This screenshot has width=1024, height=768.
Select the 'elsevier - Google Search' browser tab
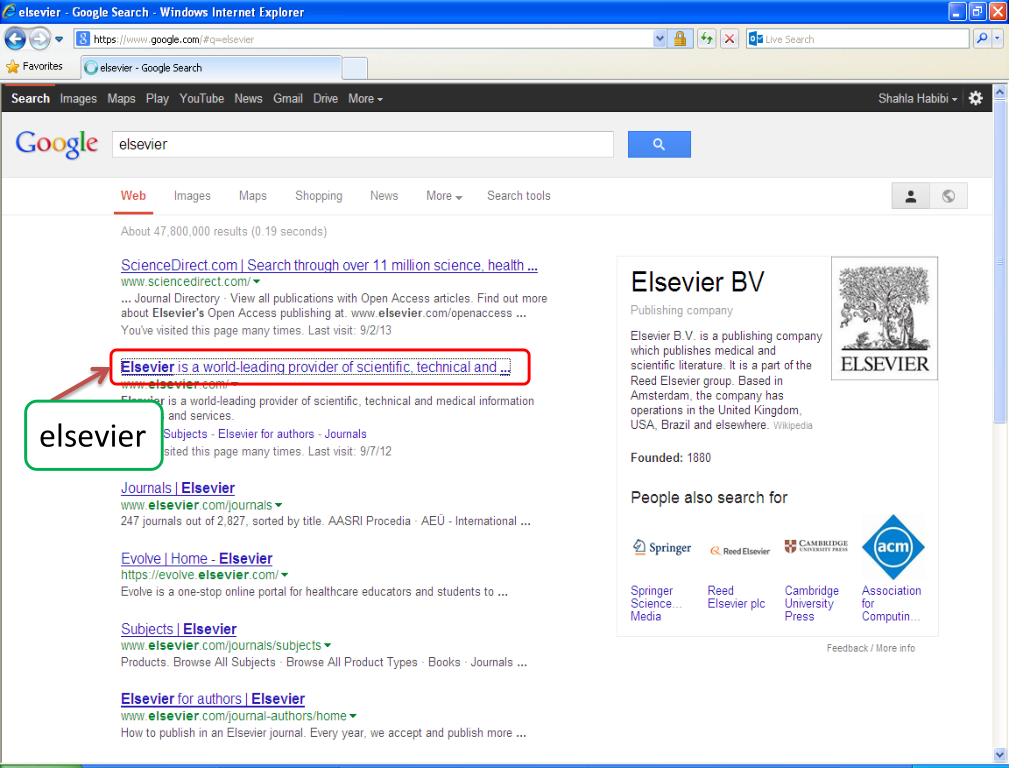click(x=212, y=67)
